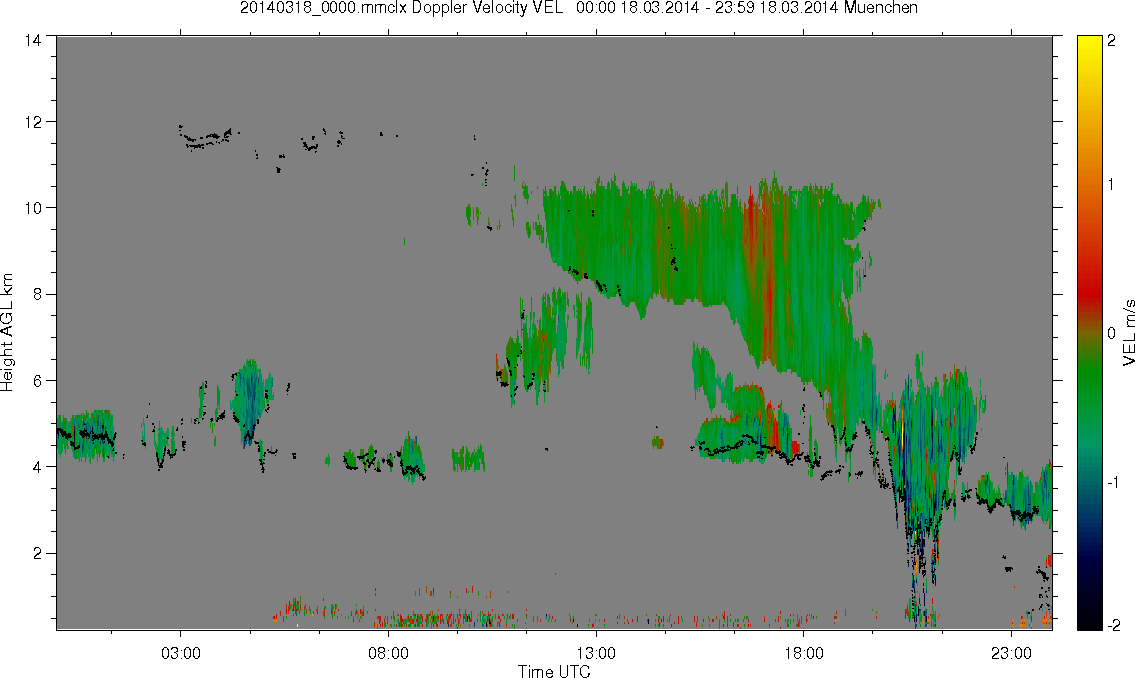The width and height of the screenshot is (1135, 678).
Task: Click the '10' height tick label
Action: click(x=33, y=208)
